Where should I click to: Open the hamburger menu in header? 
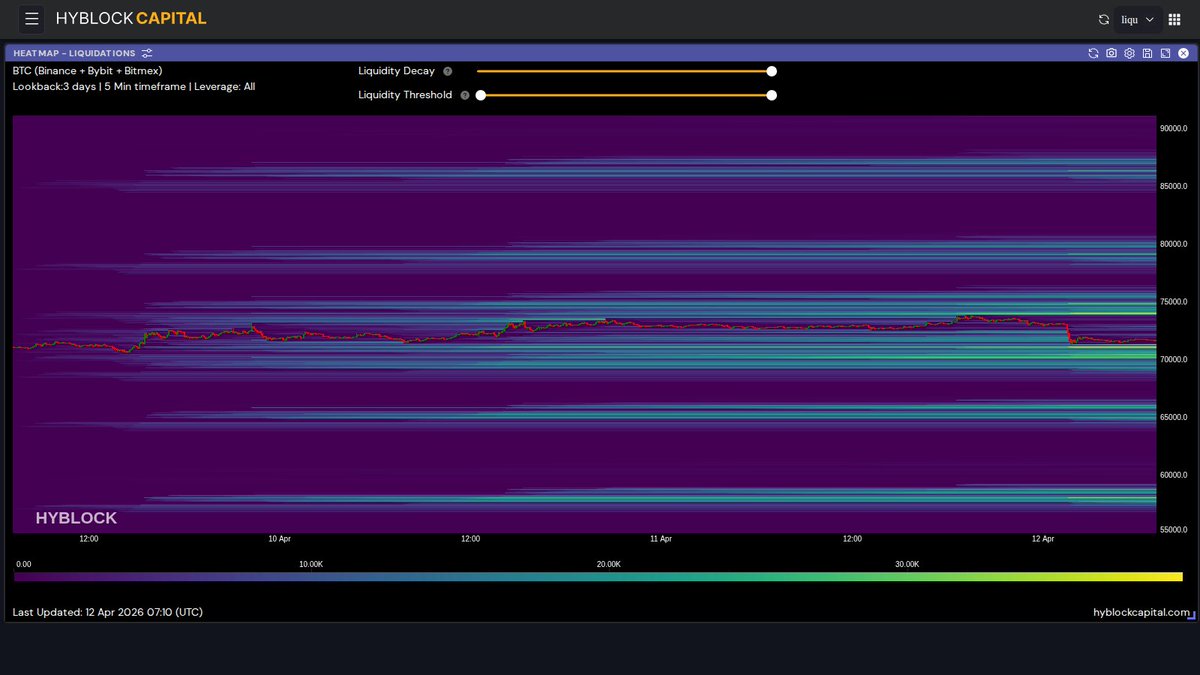[32, 19]
